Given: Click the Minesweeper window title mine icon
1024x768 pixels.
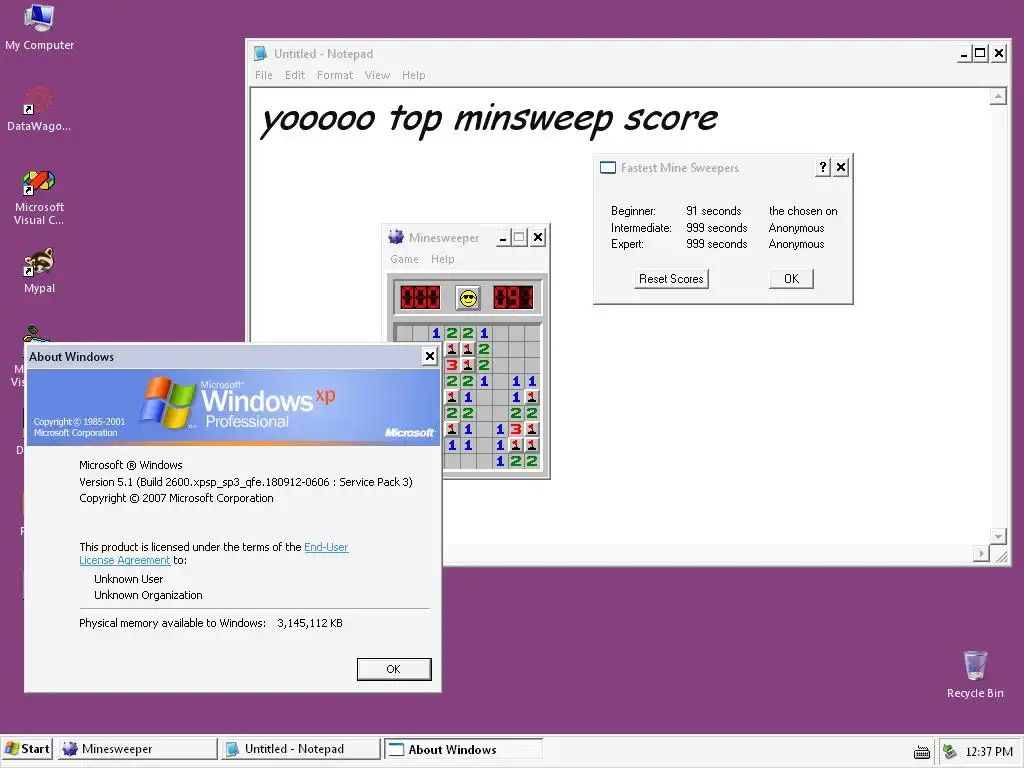Looking at the screenshot, I should coord(396,237).
